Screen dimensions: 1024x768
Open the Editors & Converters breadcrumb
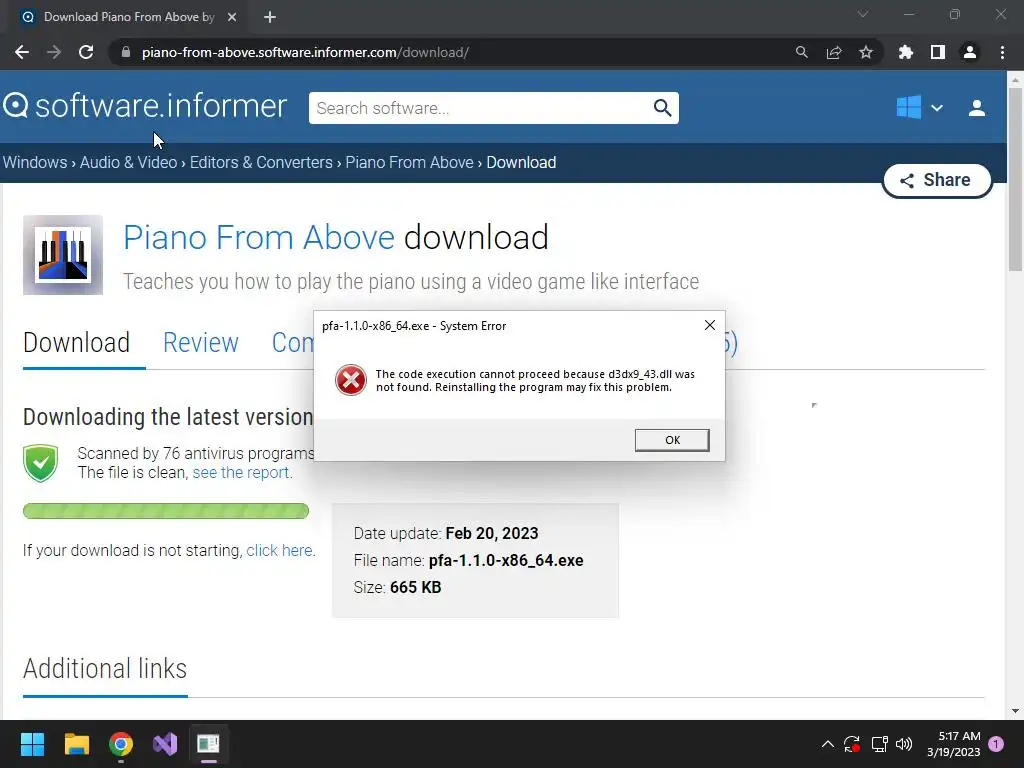(x=261, y=162)
